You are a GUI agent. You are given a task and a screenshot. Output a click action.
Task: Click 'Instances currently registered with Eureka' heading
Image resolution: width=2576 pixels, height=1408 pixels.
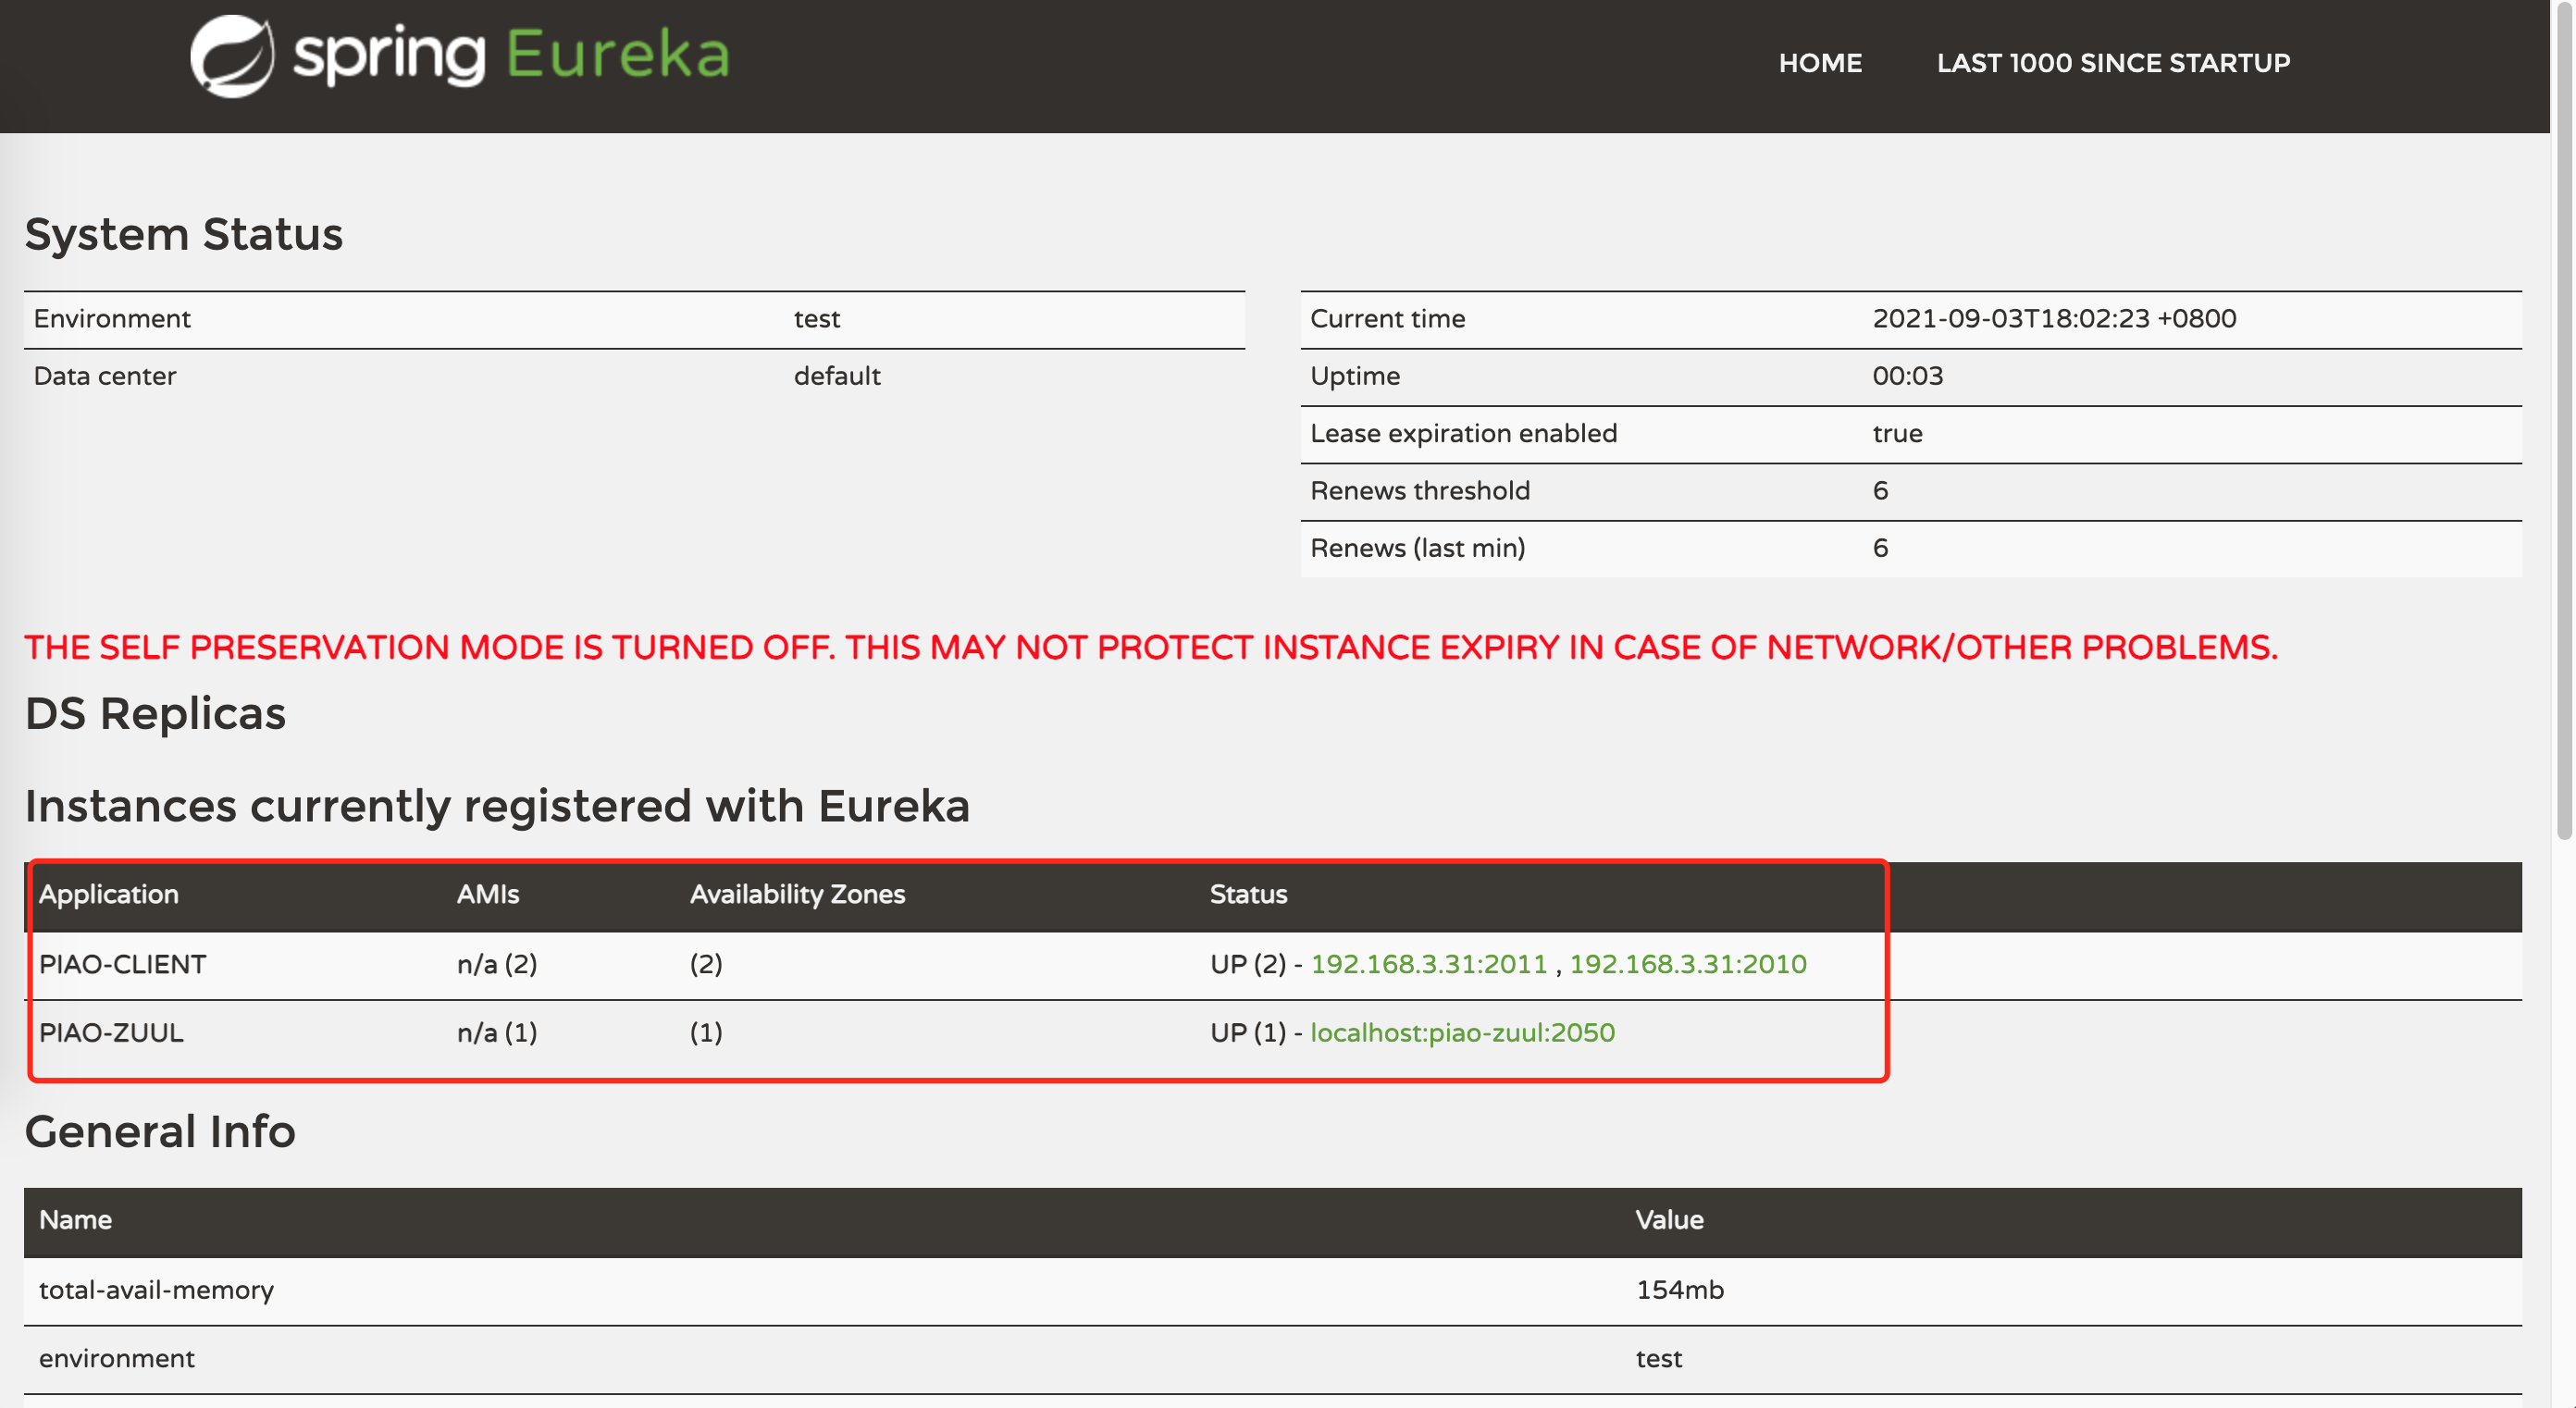tap(497, 806)
